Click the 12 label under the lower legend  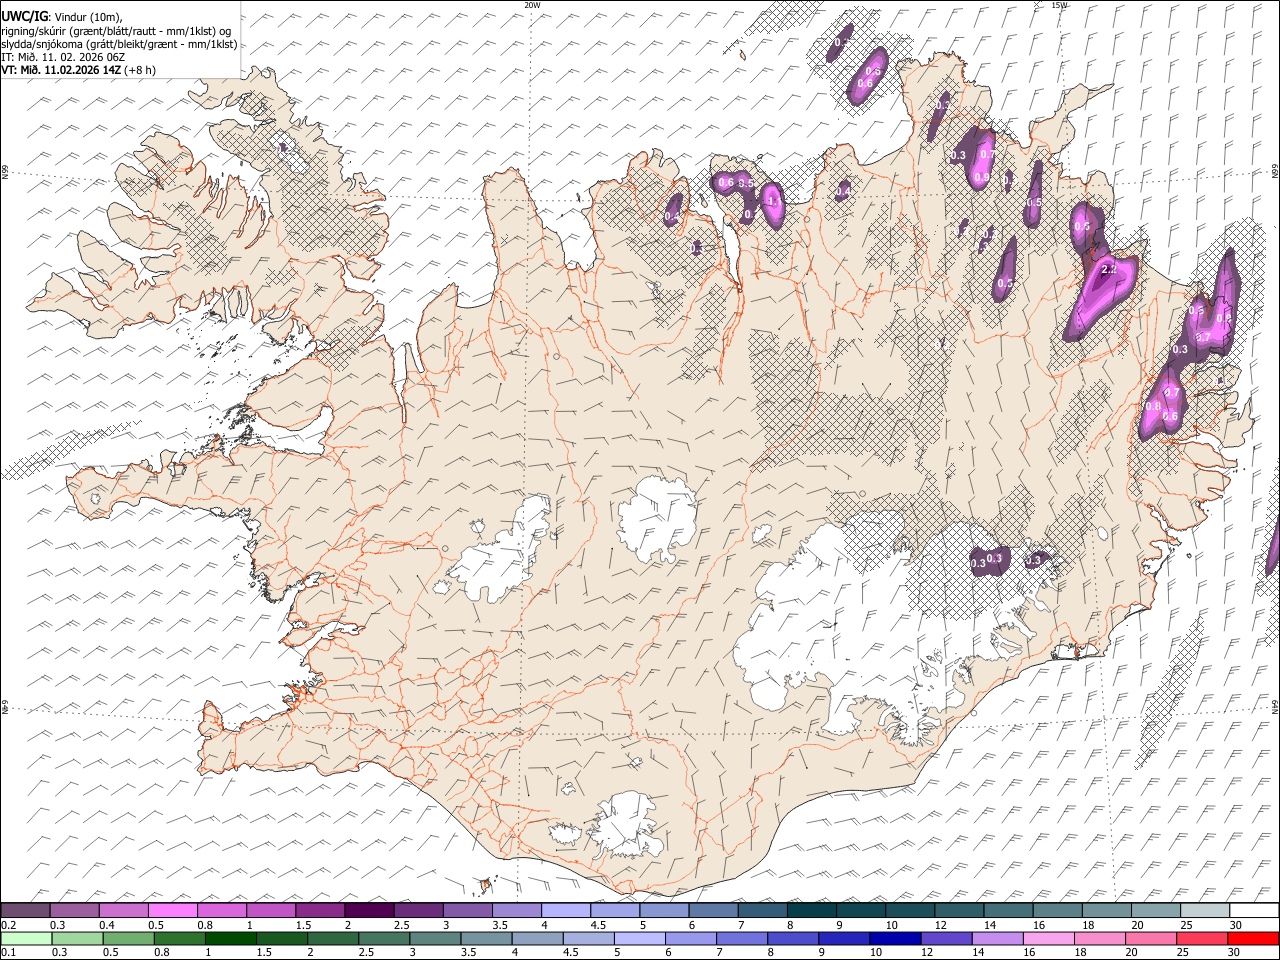926,952
